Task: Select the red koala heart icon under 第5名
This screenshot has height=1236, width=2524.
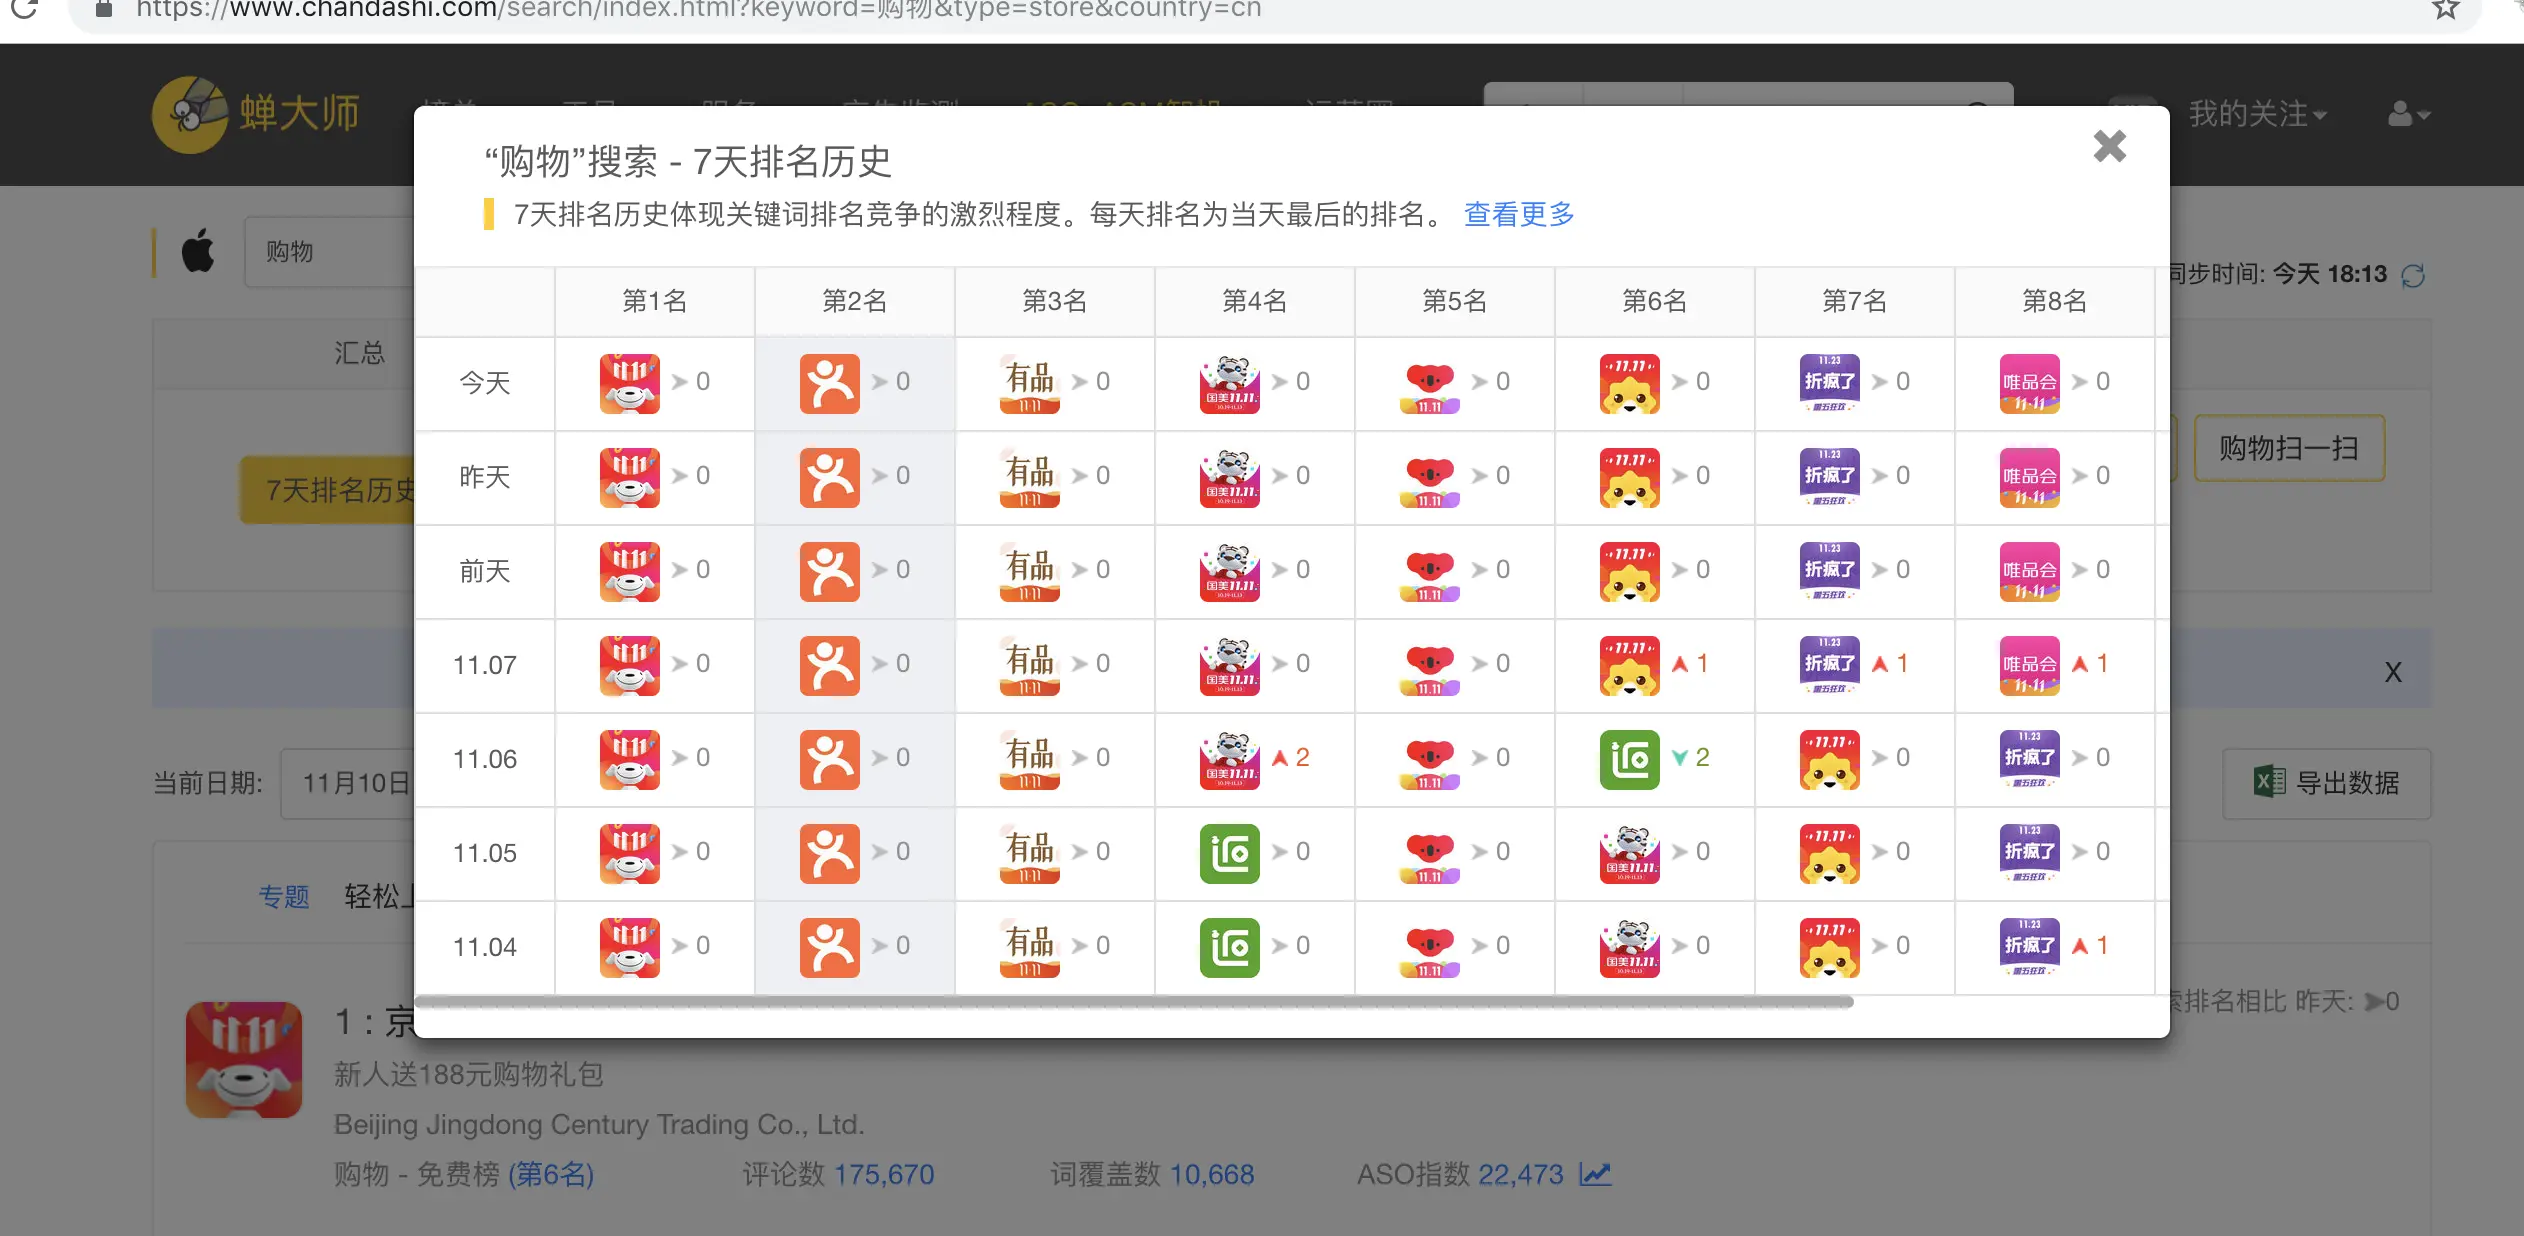Action: (1427, 382)
